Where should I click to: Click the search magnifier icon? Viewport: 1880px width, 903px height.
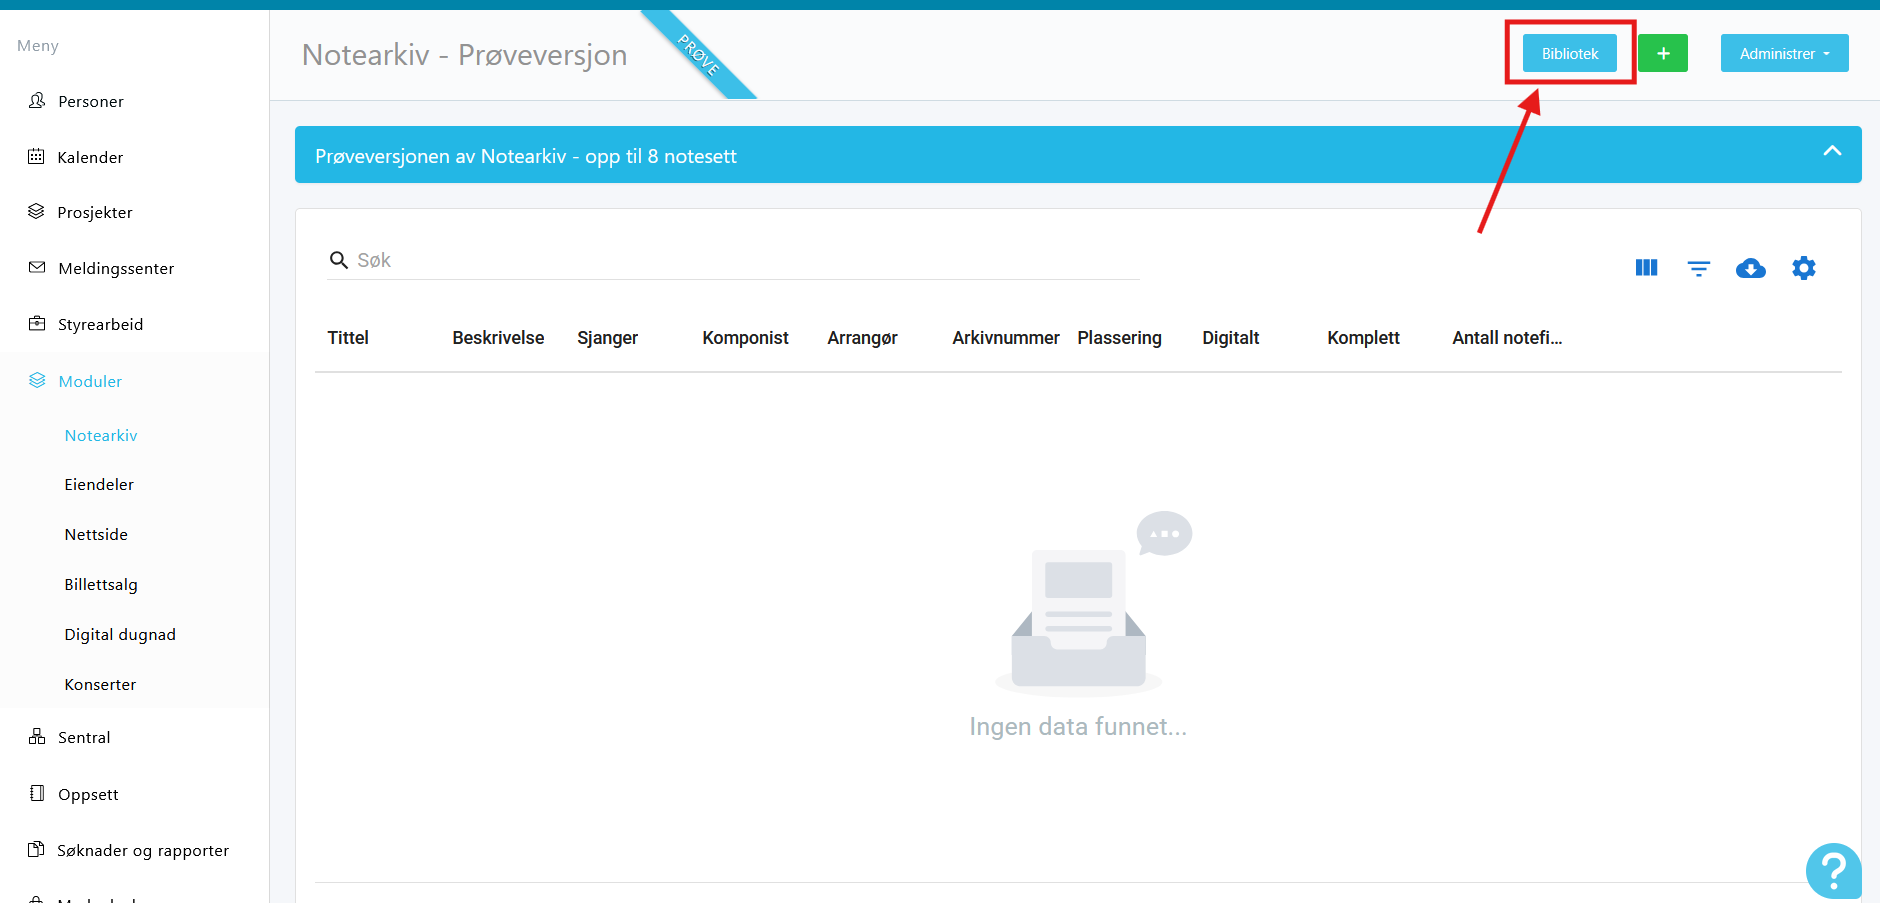(x=339, y=261)
